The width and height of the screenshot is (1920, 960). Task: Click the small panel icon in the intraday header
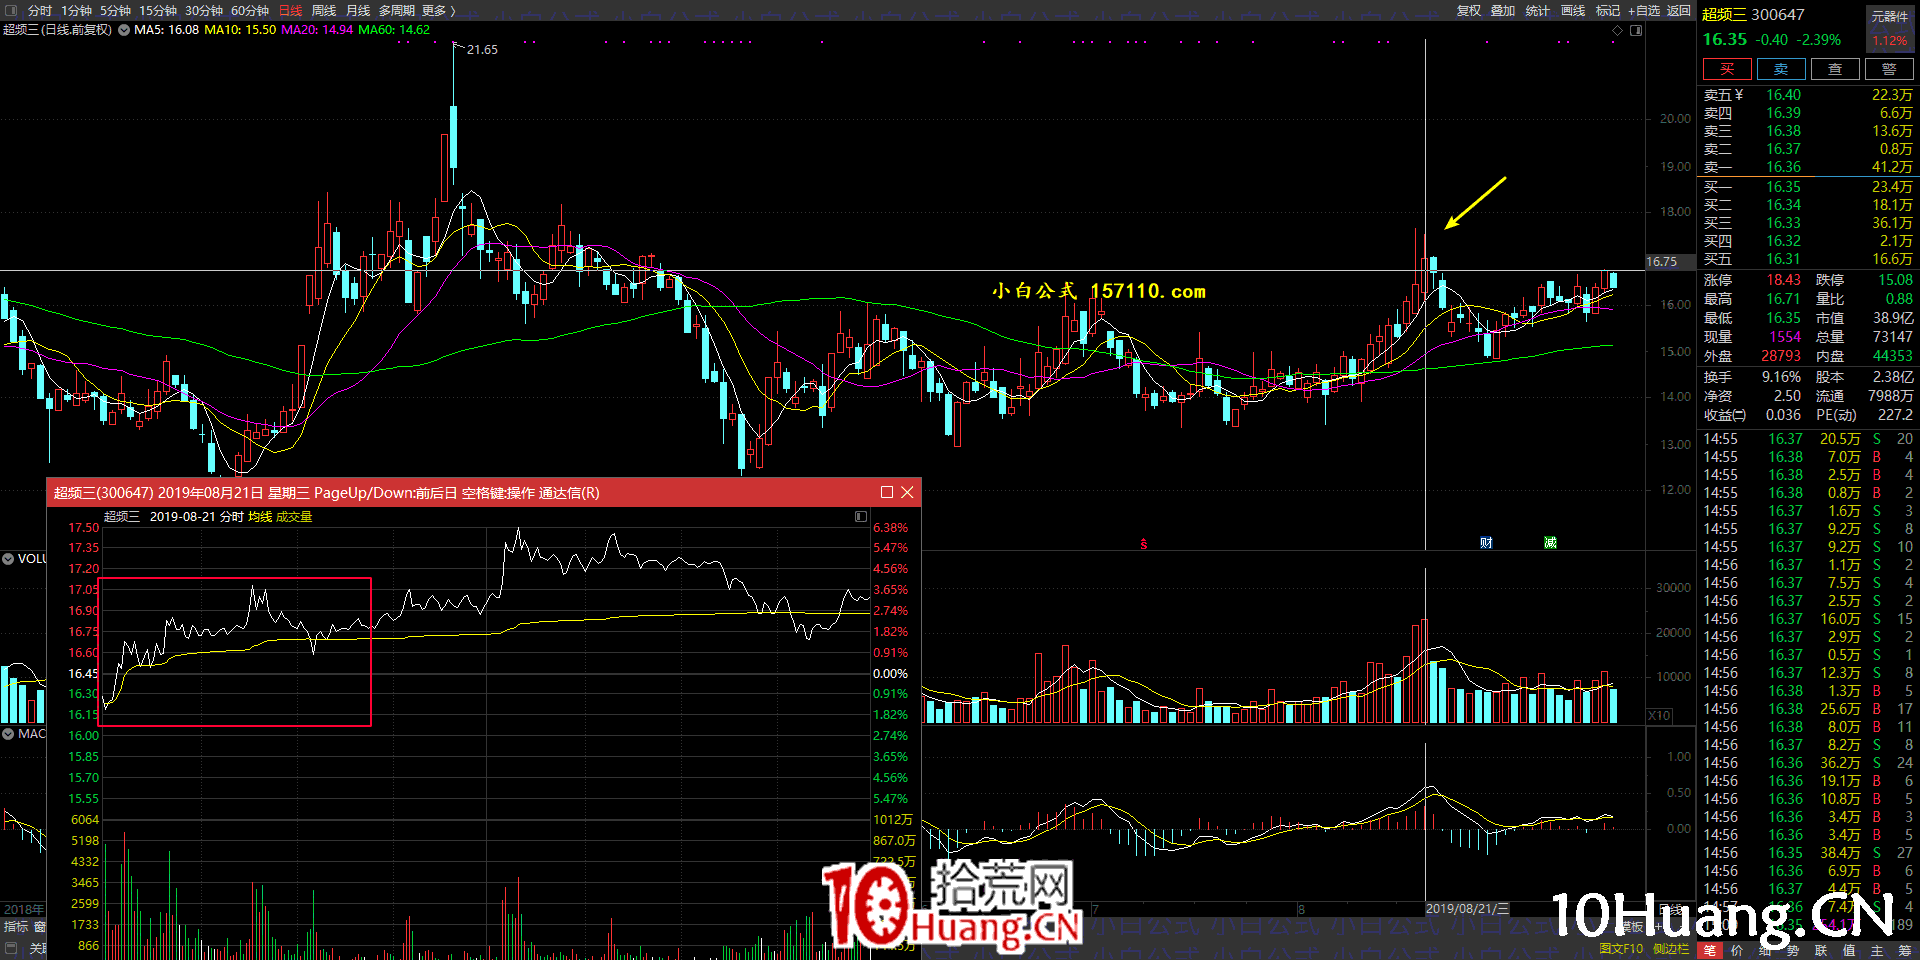[x=860, y=517]
